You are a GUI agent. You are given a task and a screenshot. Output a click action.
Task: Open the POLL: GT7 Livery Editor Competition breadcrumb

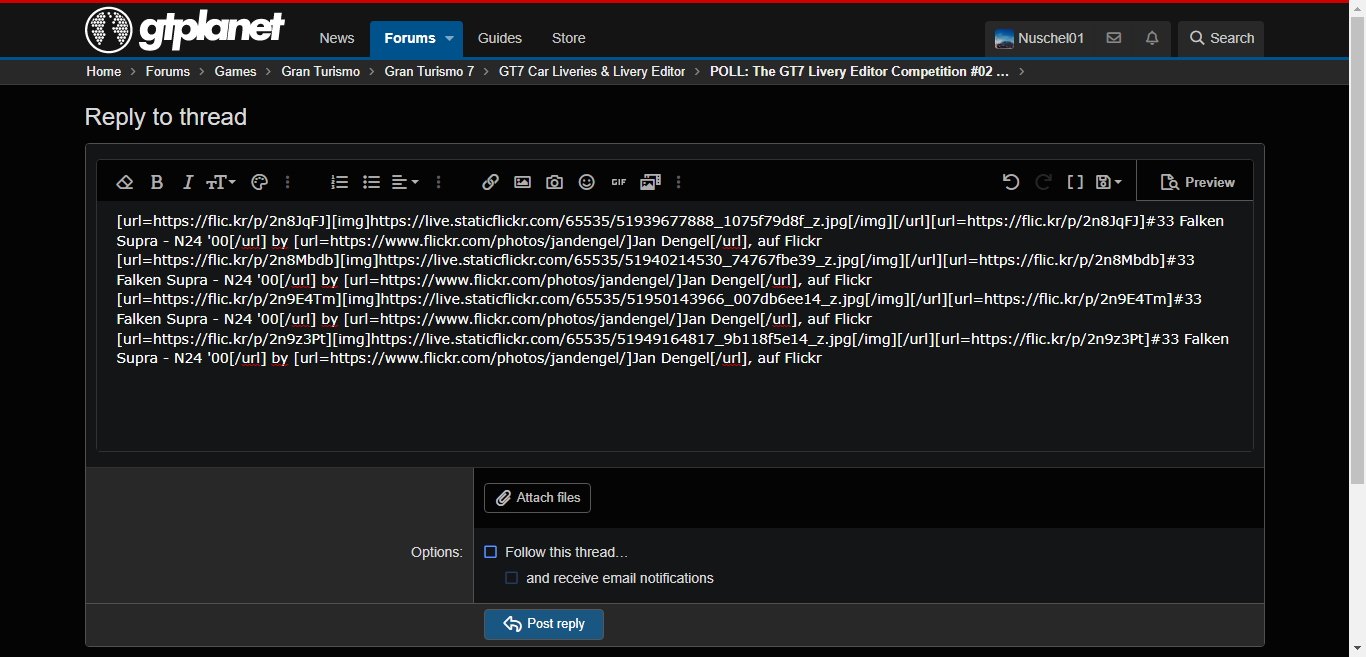click(x=859, y=71)
